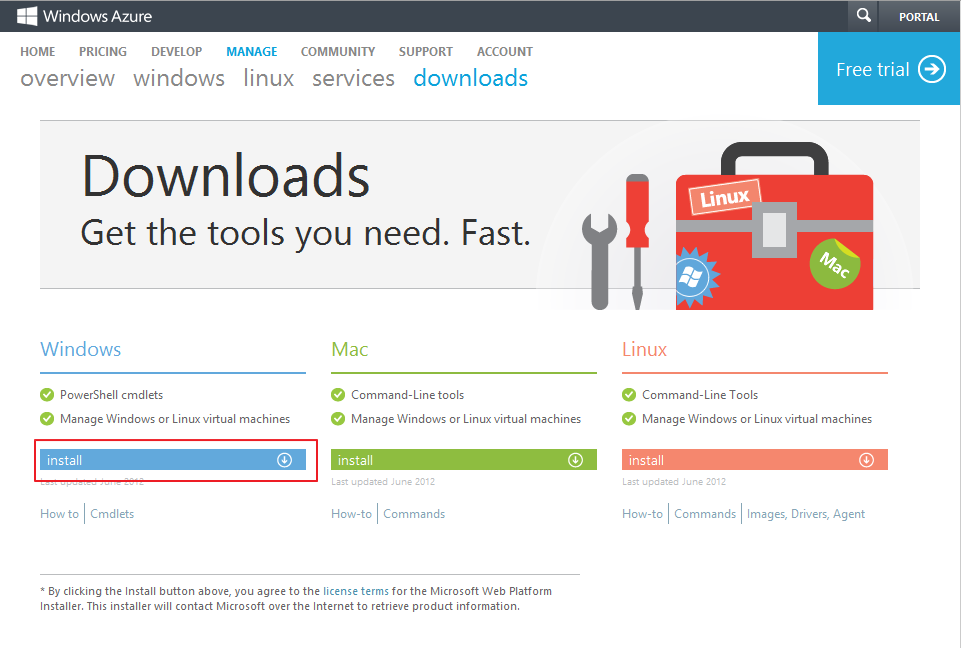Image resolution: width=961 pixels, height=648 pixels.
Task: Click green check beside PowerShell cmdlets
Action: point(47,395)
